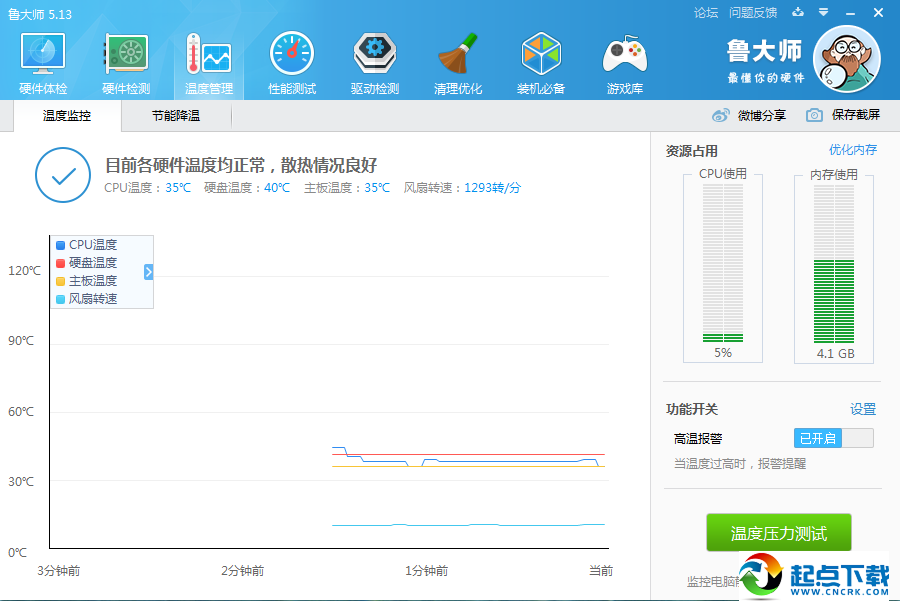Open the 游戏库 gamepad icon
This screenshot has height=601, width=900.
pyautogui.click(x=625, y=62)
